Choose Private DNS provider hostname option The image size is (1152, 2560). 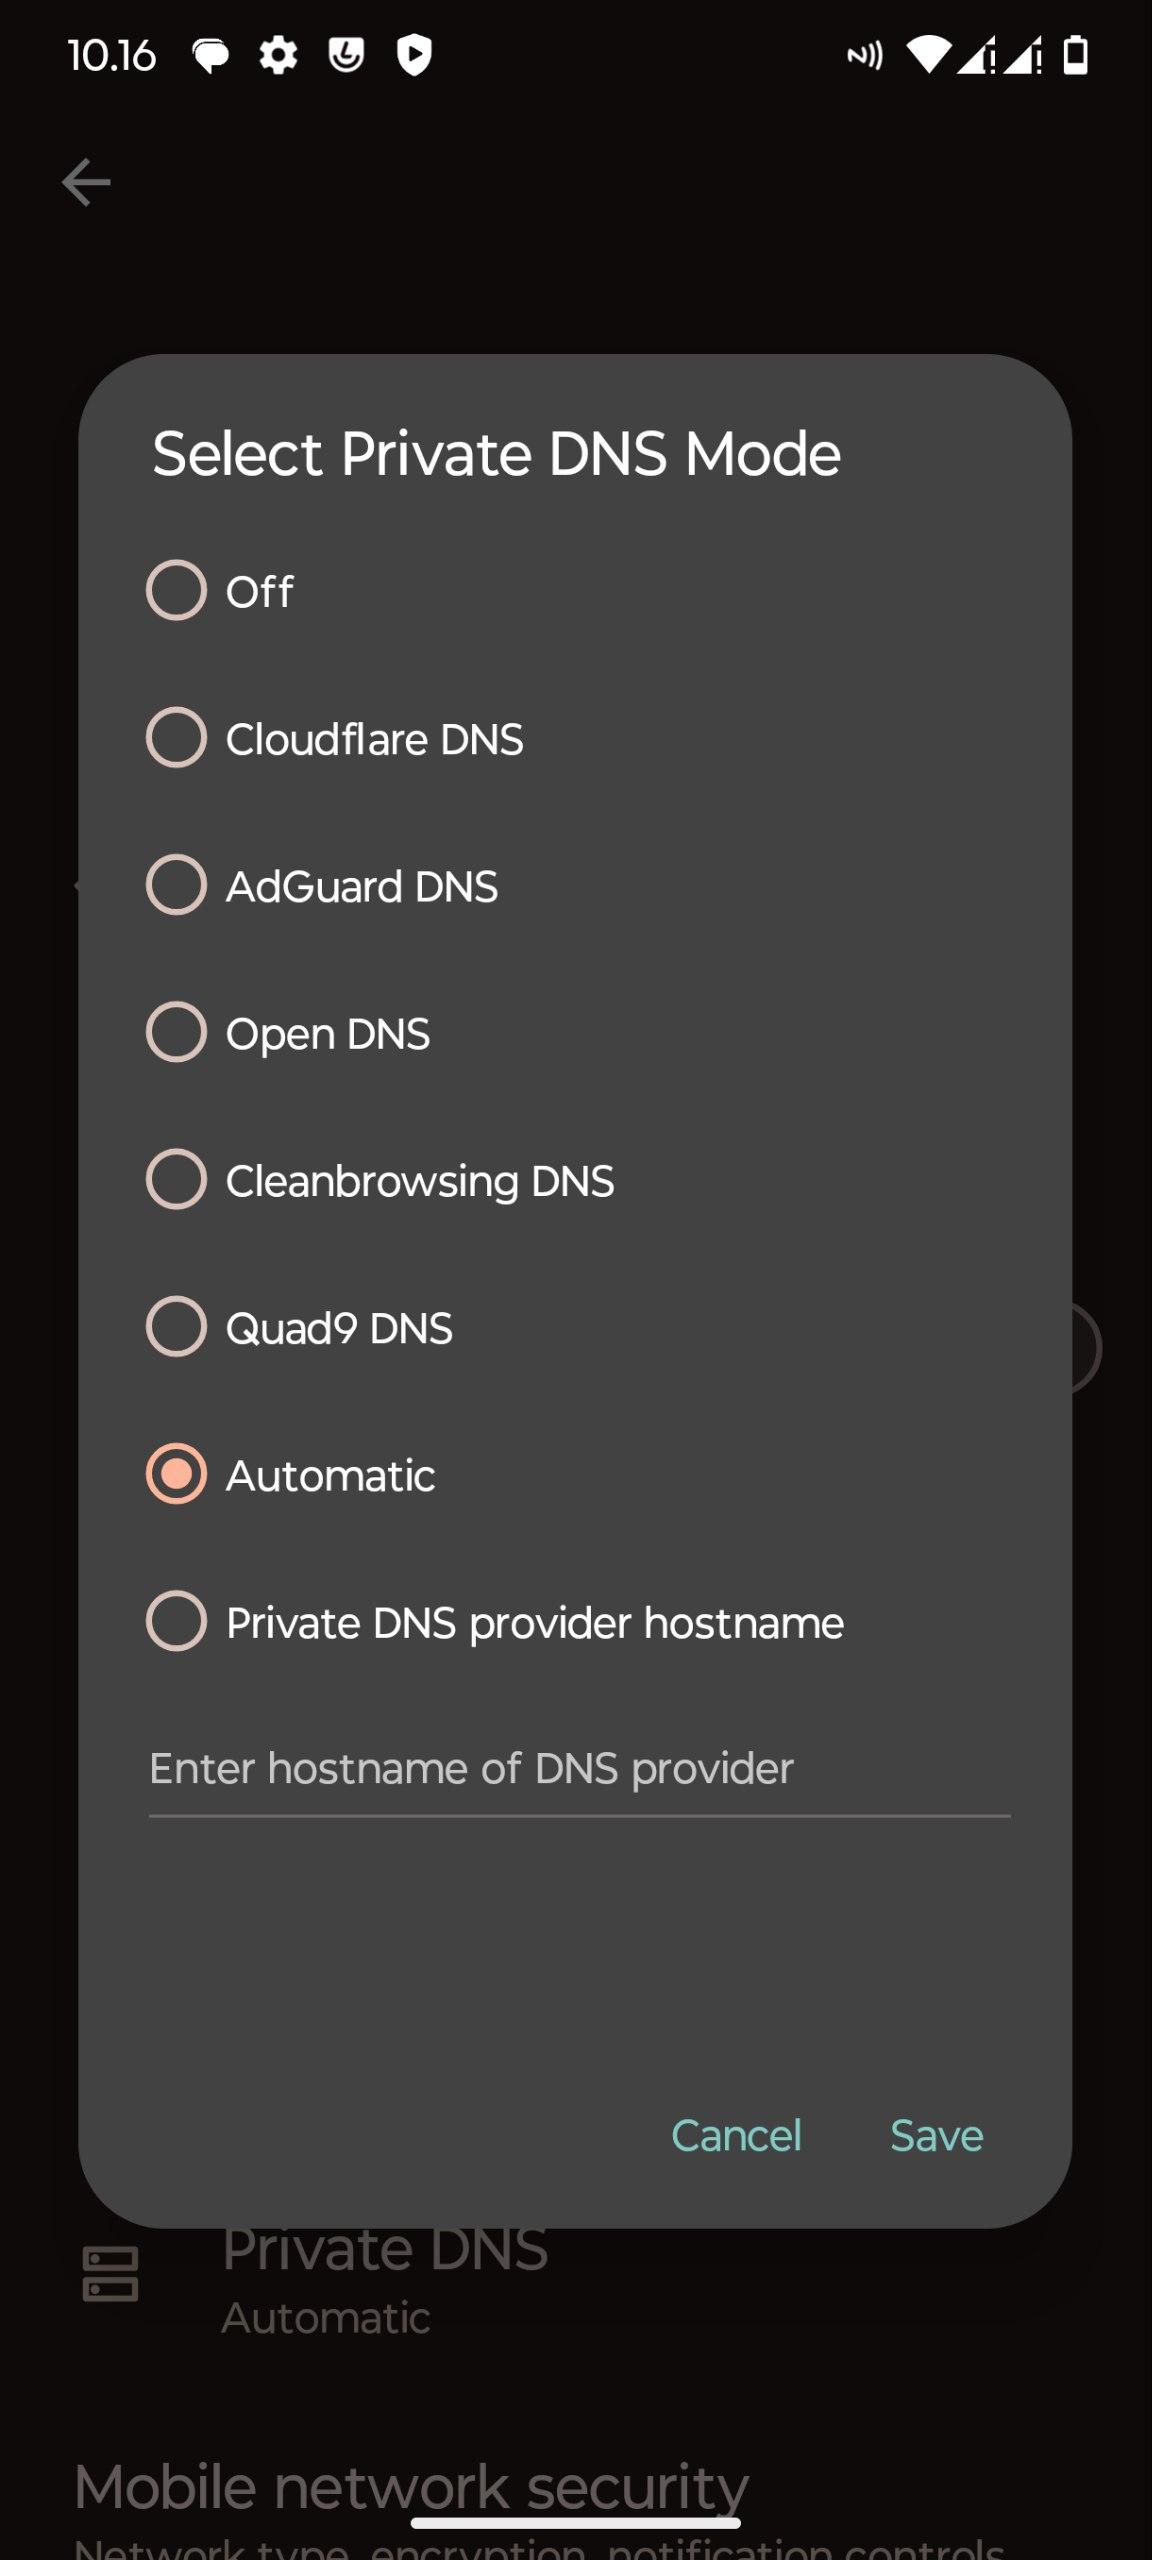[177, 1621]
